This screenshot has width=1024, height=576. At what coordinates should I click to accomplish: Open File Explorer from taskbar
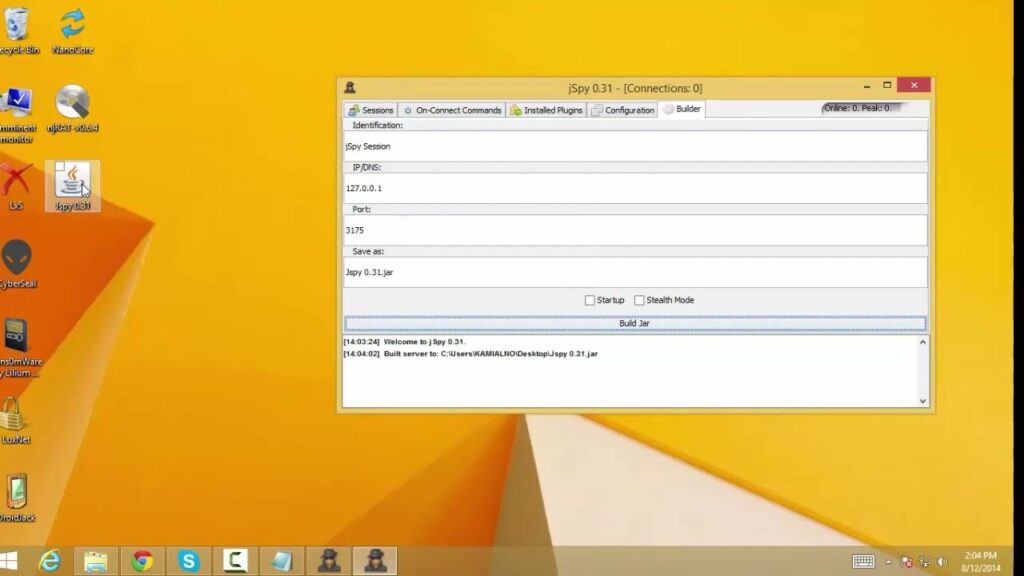pyautogui.click(x=95, y=561)
